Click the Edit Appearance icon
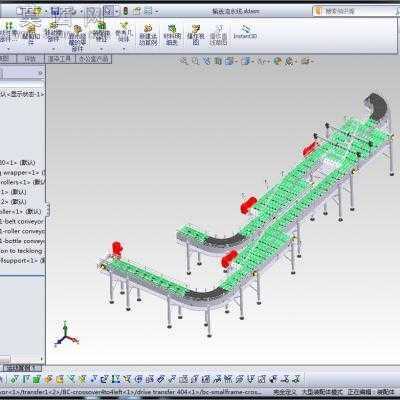The width and height of the screenshot is (400, 400). [x=278, y=61]
